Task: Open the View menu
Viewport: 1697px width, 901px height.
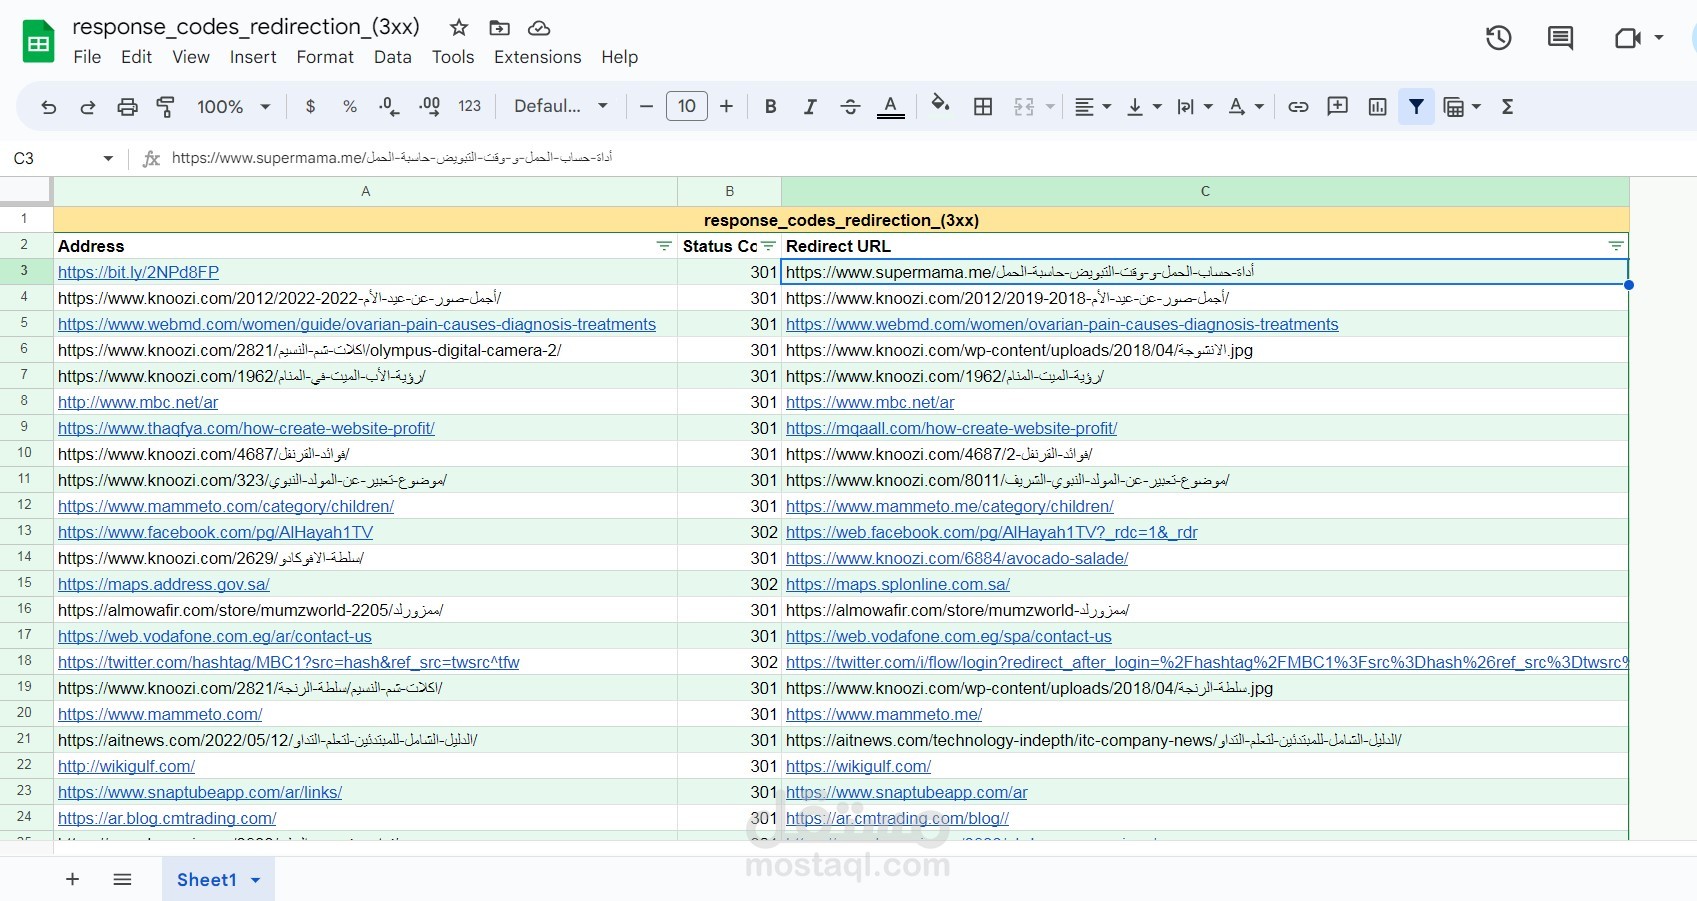Action: [x=190, y=57]
